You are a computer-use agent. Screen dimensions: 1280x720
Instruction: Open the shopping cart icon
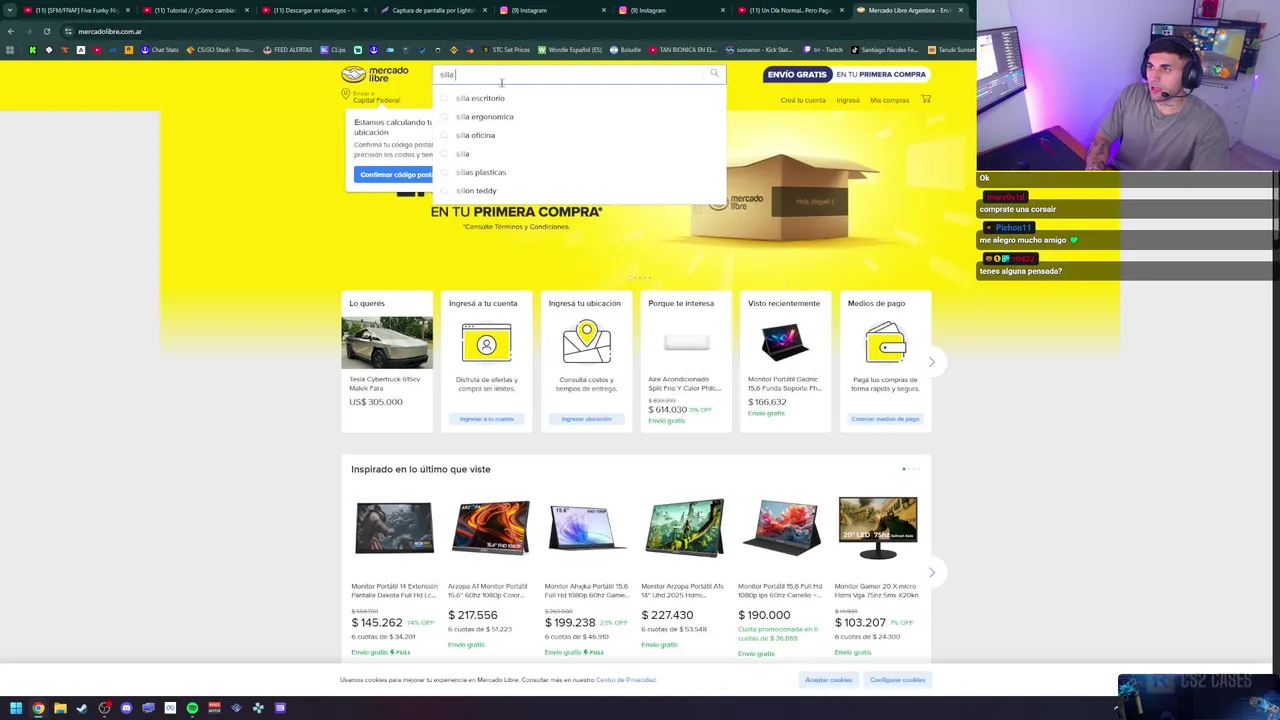click(x=926, y=99)
